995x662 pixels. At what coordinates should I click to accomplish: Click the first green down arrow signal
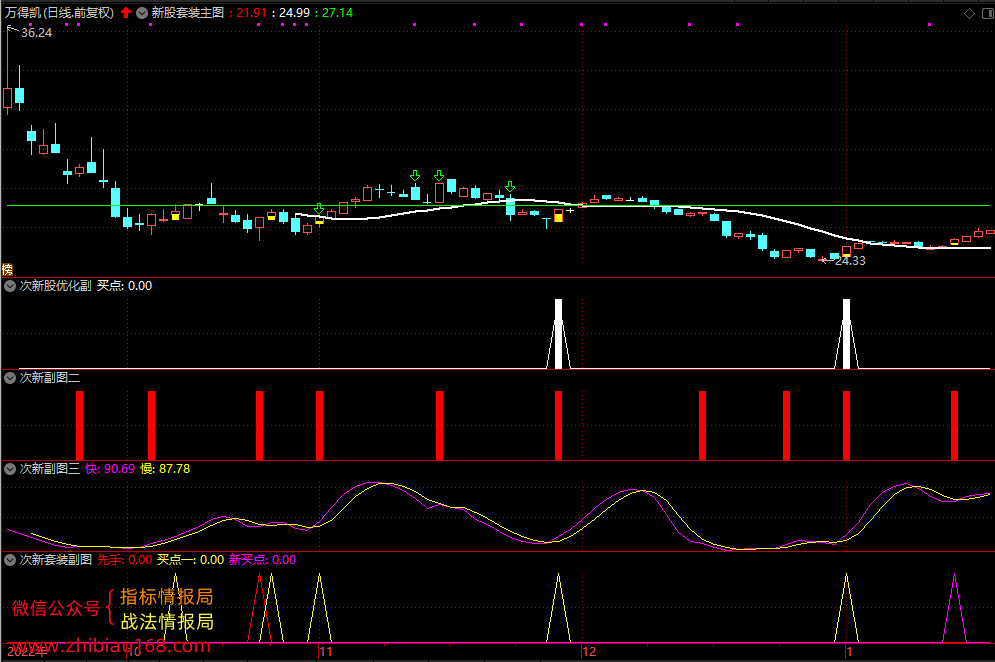pyautogui.click(x=319, y=209)
